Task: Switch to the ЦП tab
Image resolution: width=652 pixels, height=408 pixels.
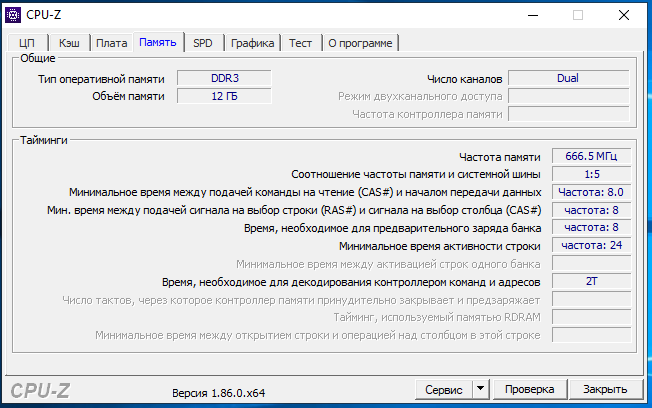Action: (27, 43)
